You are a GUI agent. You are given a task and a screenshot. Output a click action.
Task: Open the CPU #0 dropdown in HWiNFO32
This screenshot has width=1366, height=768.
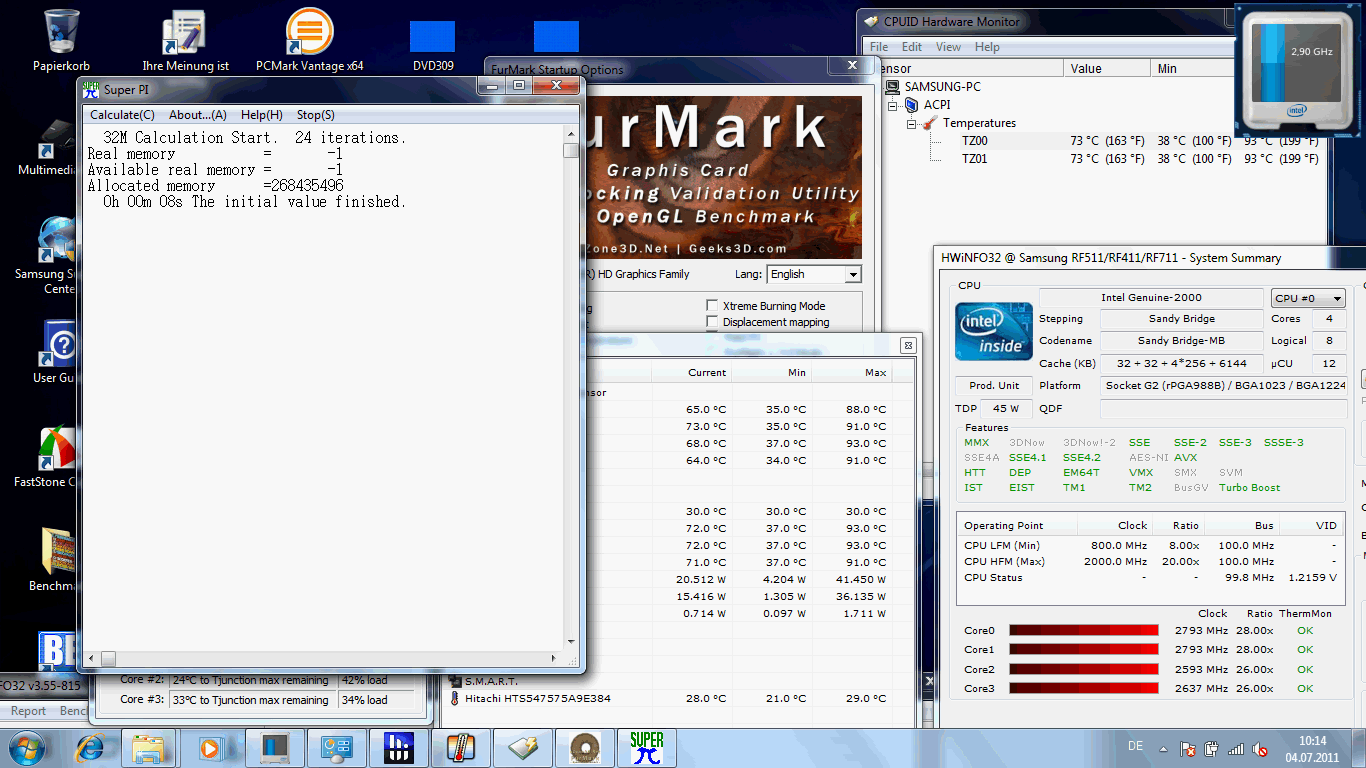tap(1308, 298)
